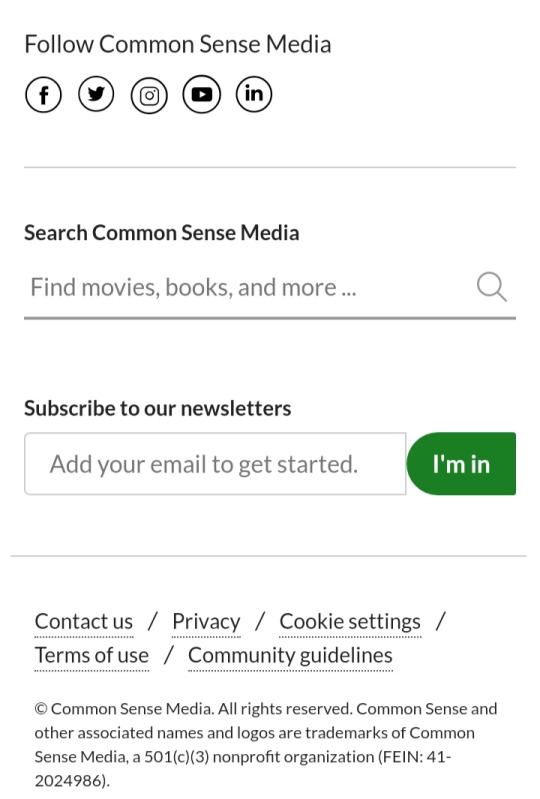The width and height of the screenshot is (540, 799).
Task: Open Cookie settings in the footer
Action: pyautogui.click(x=350, y=622)
